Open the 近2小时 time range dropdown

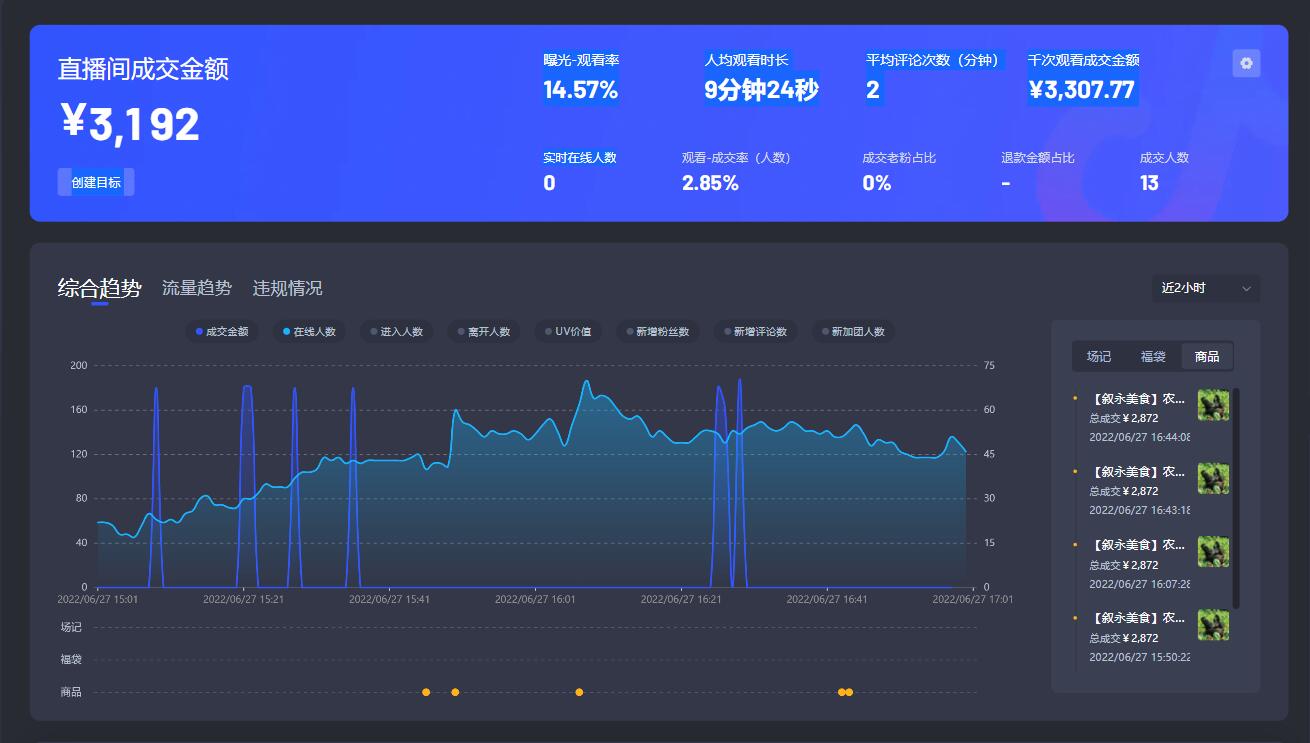pyautogui.click(x=1205, y=288)
